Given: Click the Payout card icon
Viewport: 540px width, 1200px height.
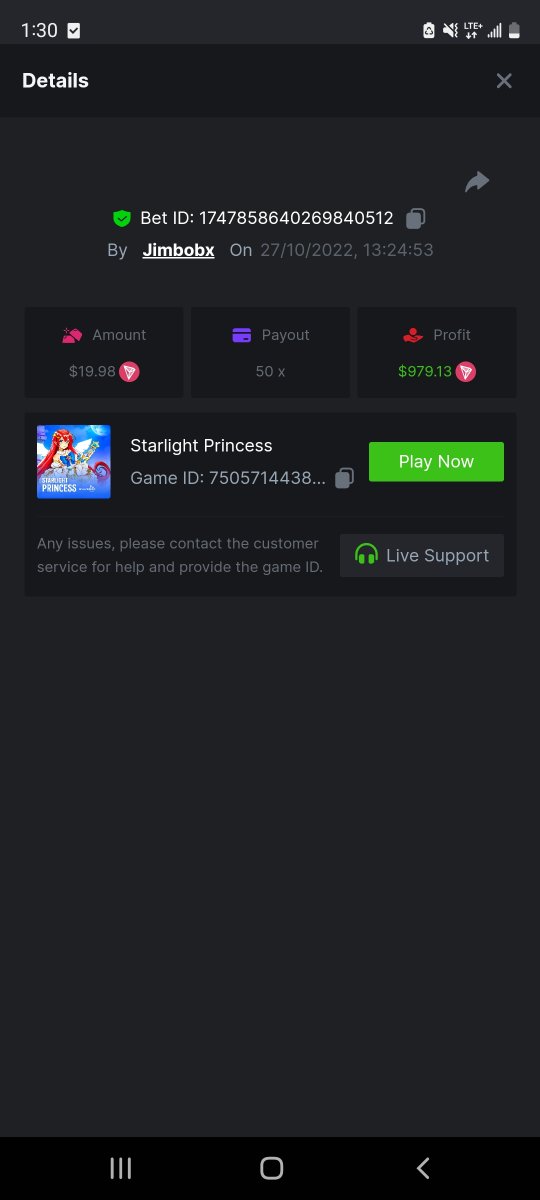Looking at the screenshot, I should [241, 335].
